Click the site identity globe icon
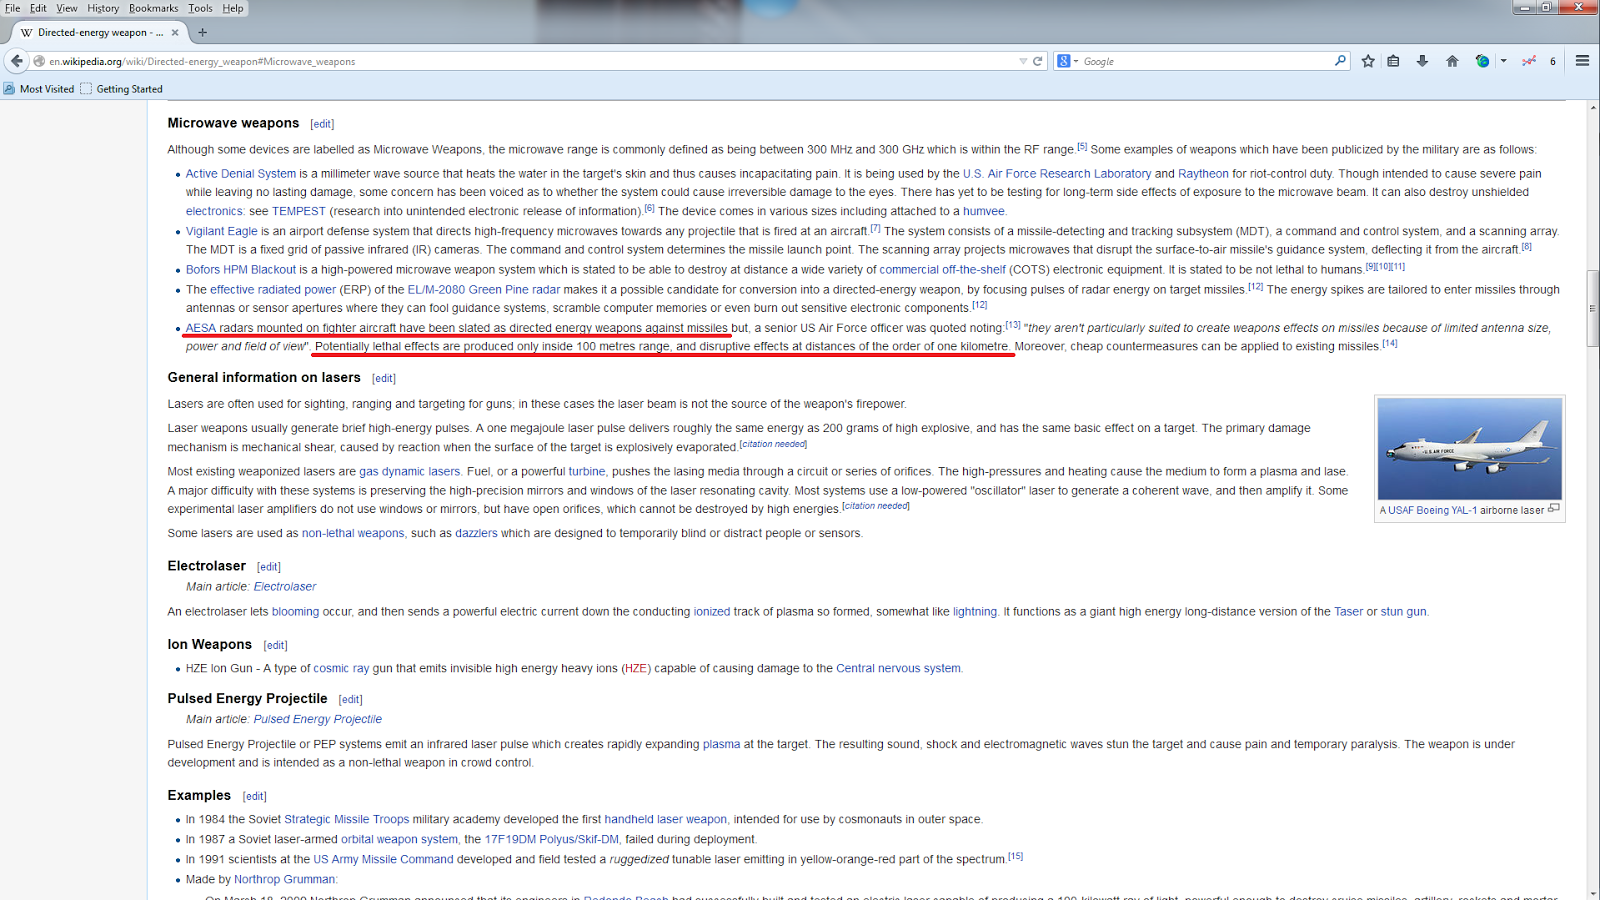 click(39, 61)
